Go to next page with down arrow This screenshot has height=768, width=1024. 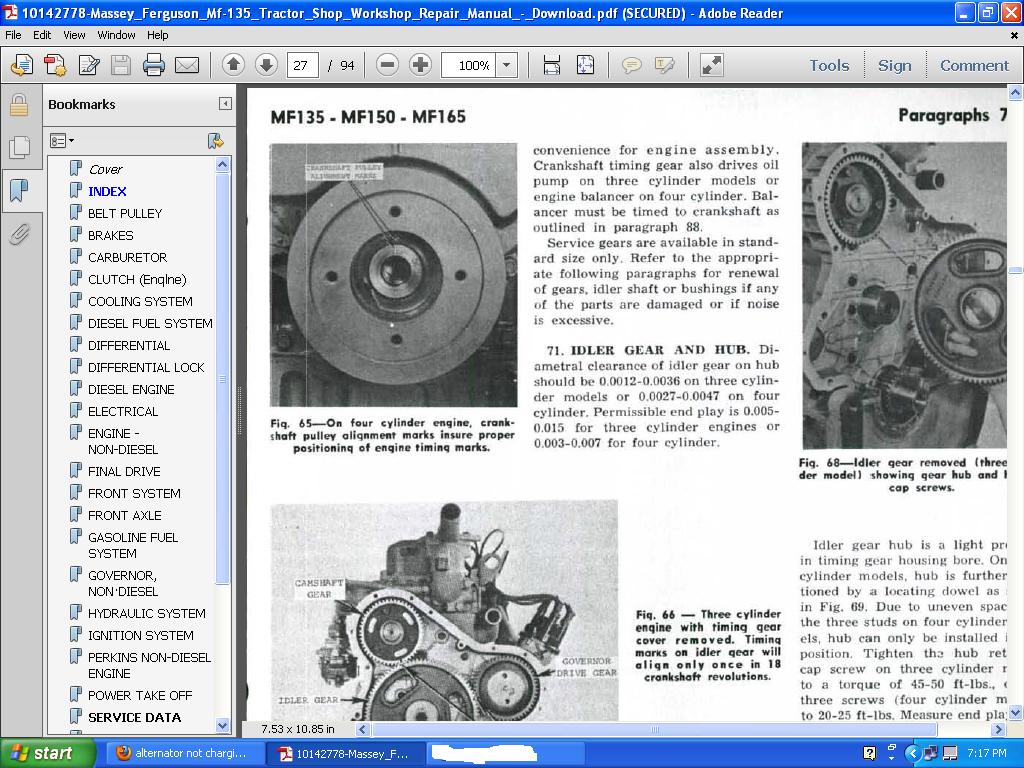click(266, 65)
